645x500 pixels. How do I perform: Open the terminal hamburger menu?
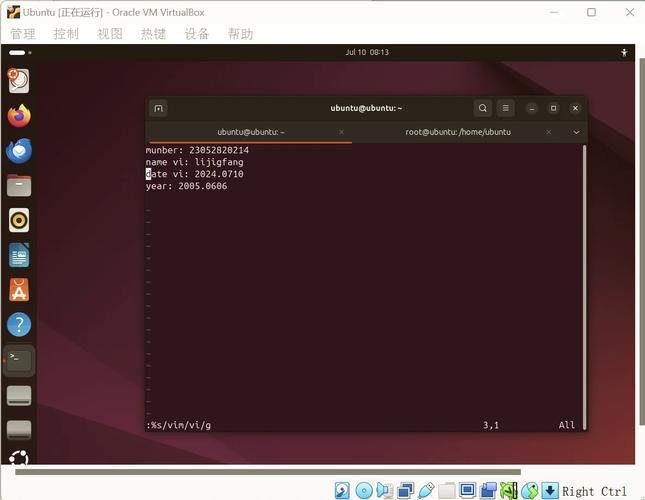click(506, 108)
